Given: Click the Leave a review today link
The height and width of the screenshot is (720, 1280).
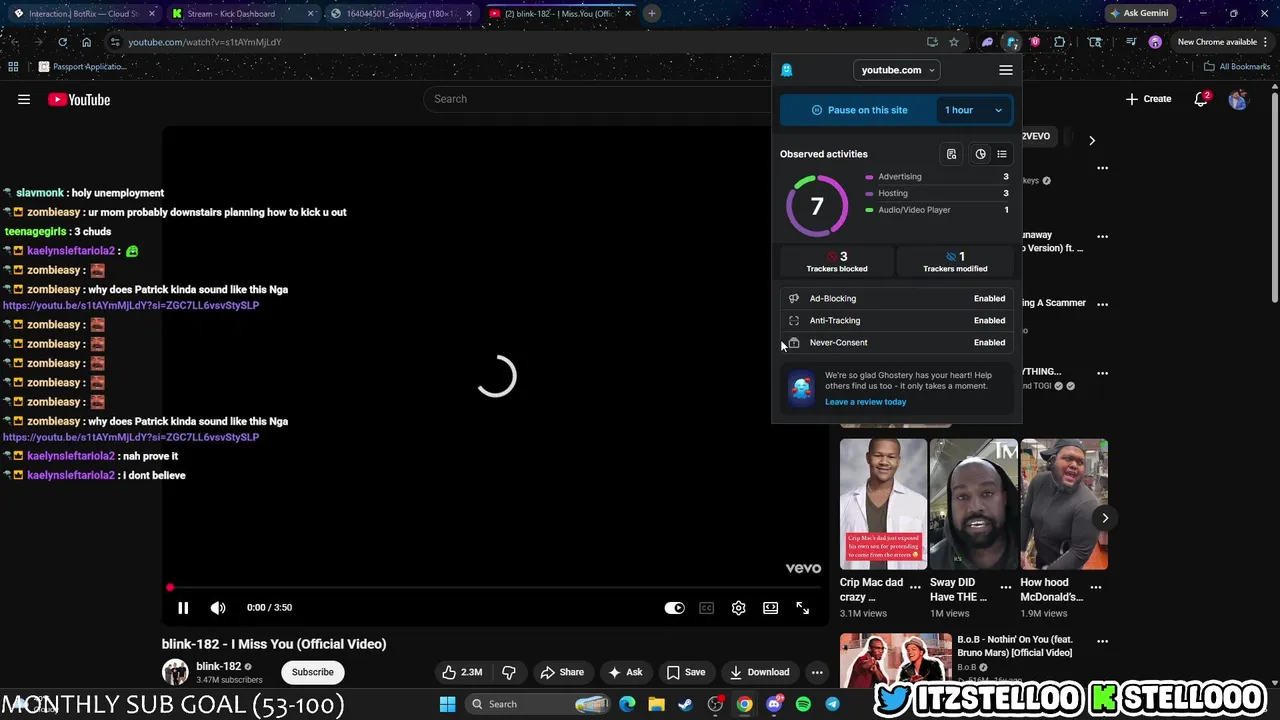Looking at the screenshot, I should [865, 402].
